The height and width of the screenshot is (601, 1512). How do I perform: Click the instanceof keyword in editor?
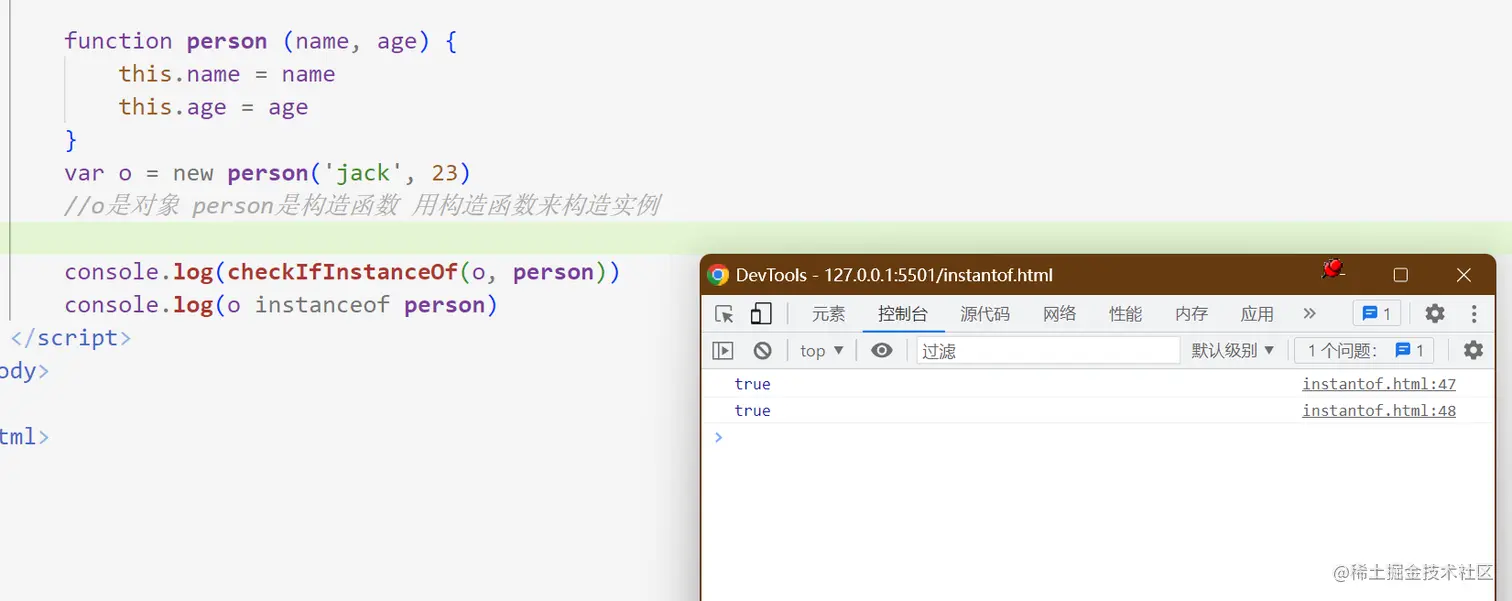tap(322, 305)
